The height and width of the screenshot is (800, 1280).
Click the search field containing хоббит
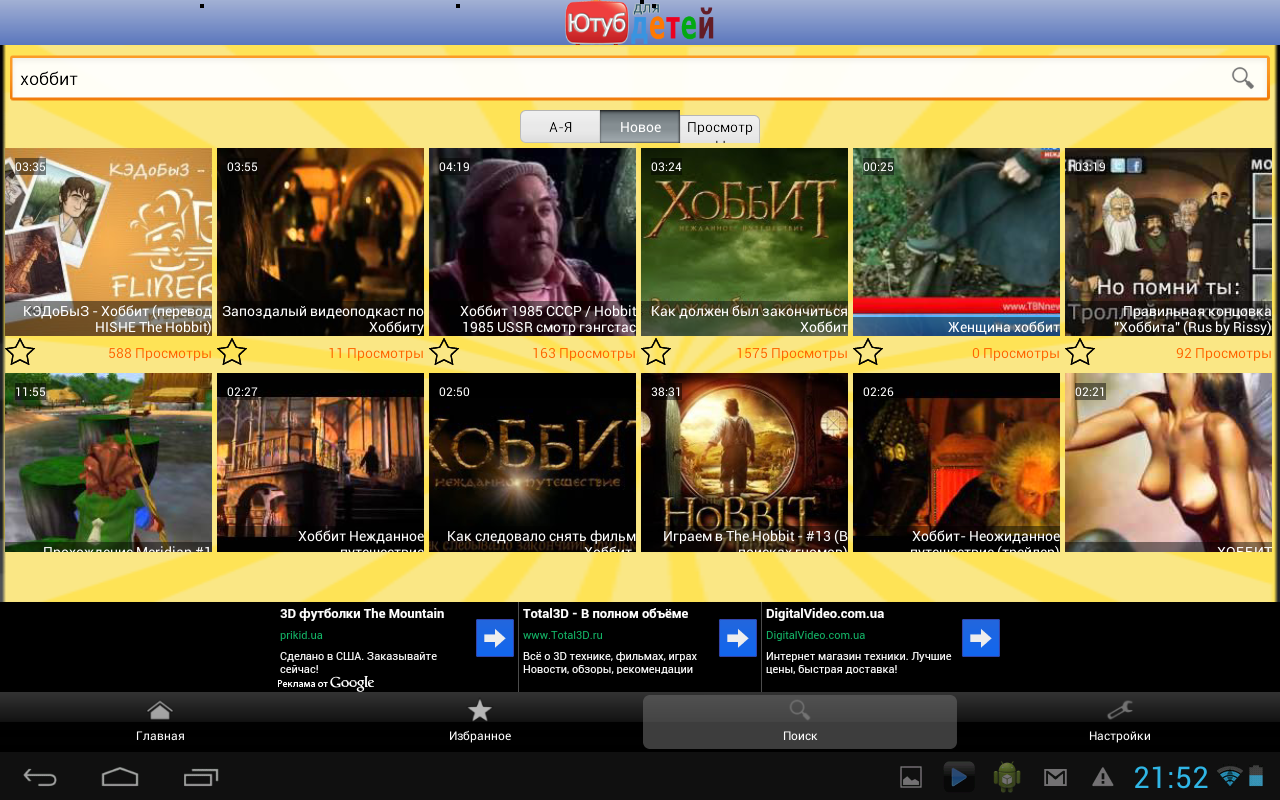tap(640, 78)
